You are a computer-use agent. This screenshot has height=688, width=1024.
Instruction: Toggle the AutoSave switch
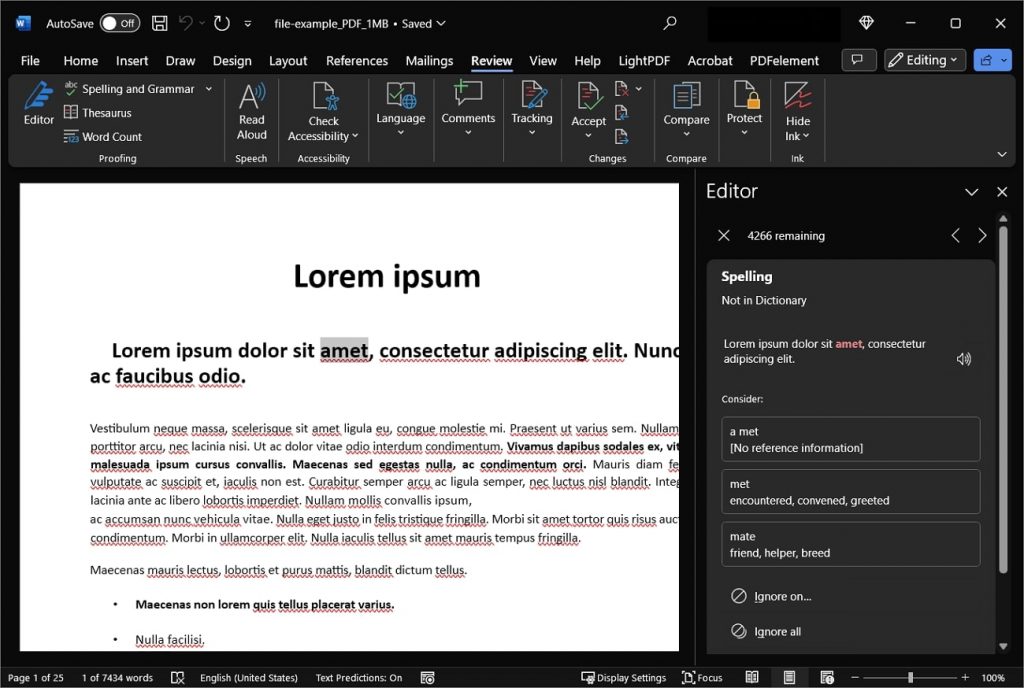click(x=119, y=23)
